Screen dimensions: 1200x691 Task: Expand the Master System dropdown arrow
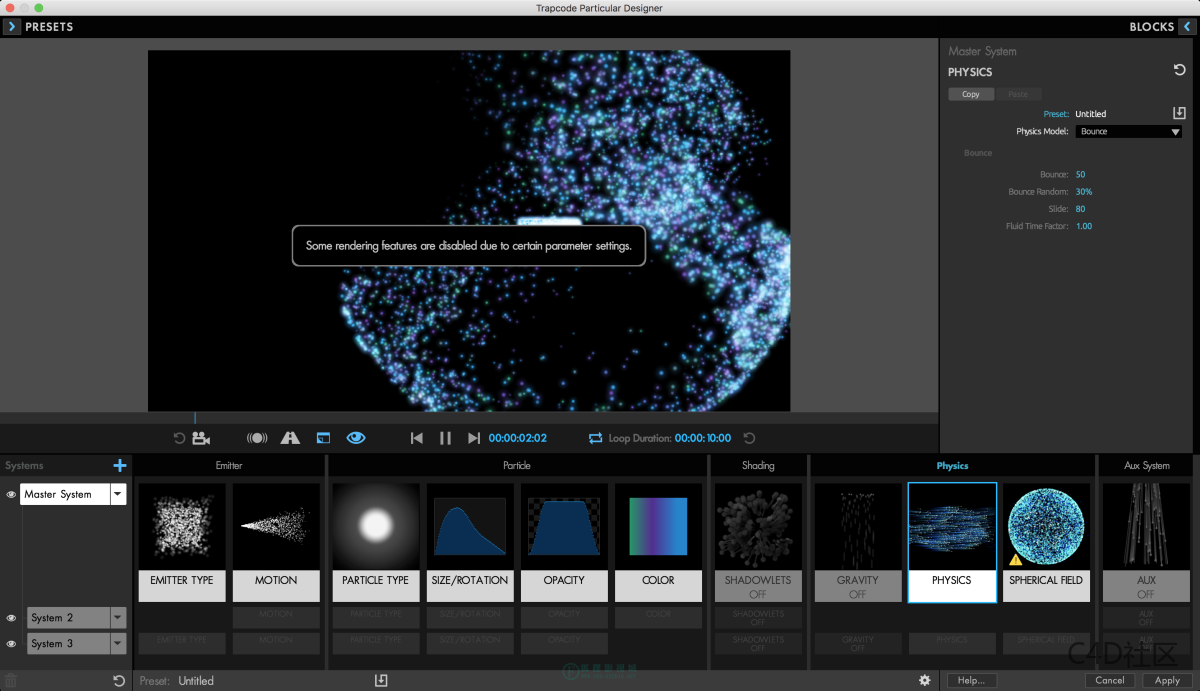click(117, 493)
